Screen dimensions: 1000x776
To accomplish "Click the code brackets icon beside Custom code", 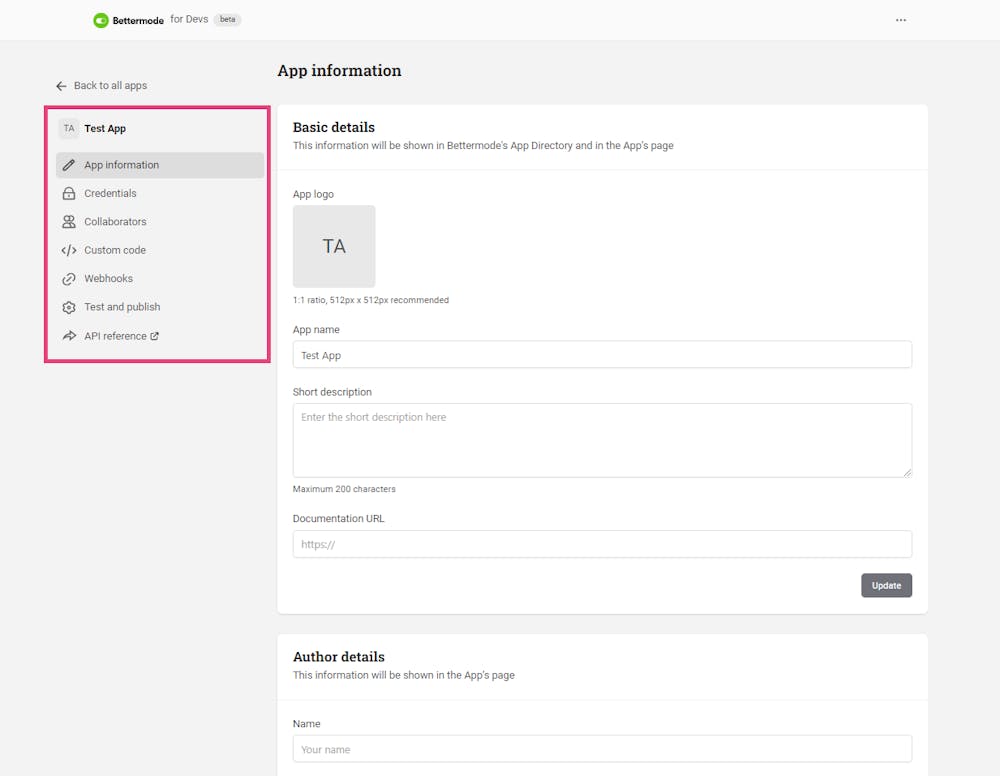I will click(x=69, y=250).
